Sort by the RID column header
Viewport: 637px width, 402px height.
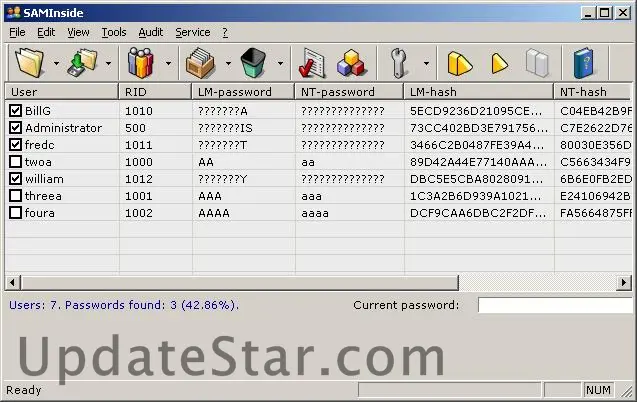coord(155,92)
